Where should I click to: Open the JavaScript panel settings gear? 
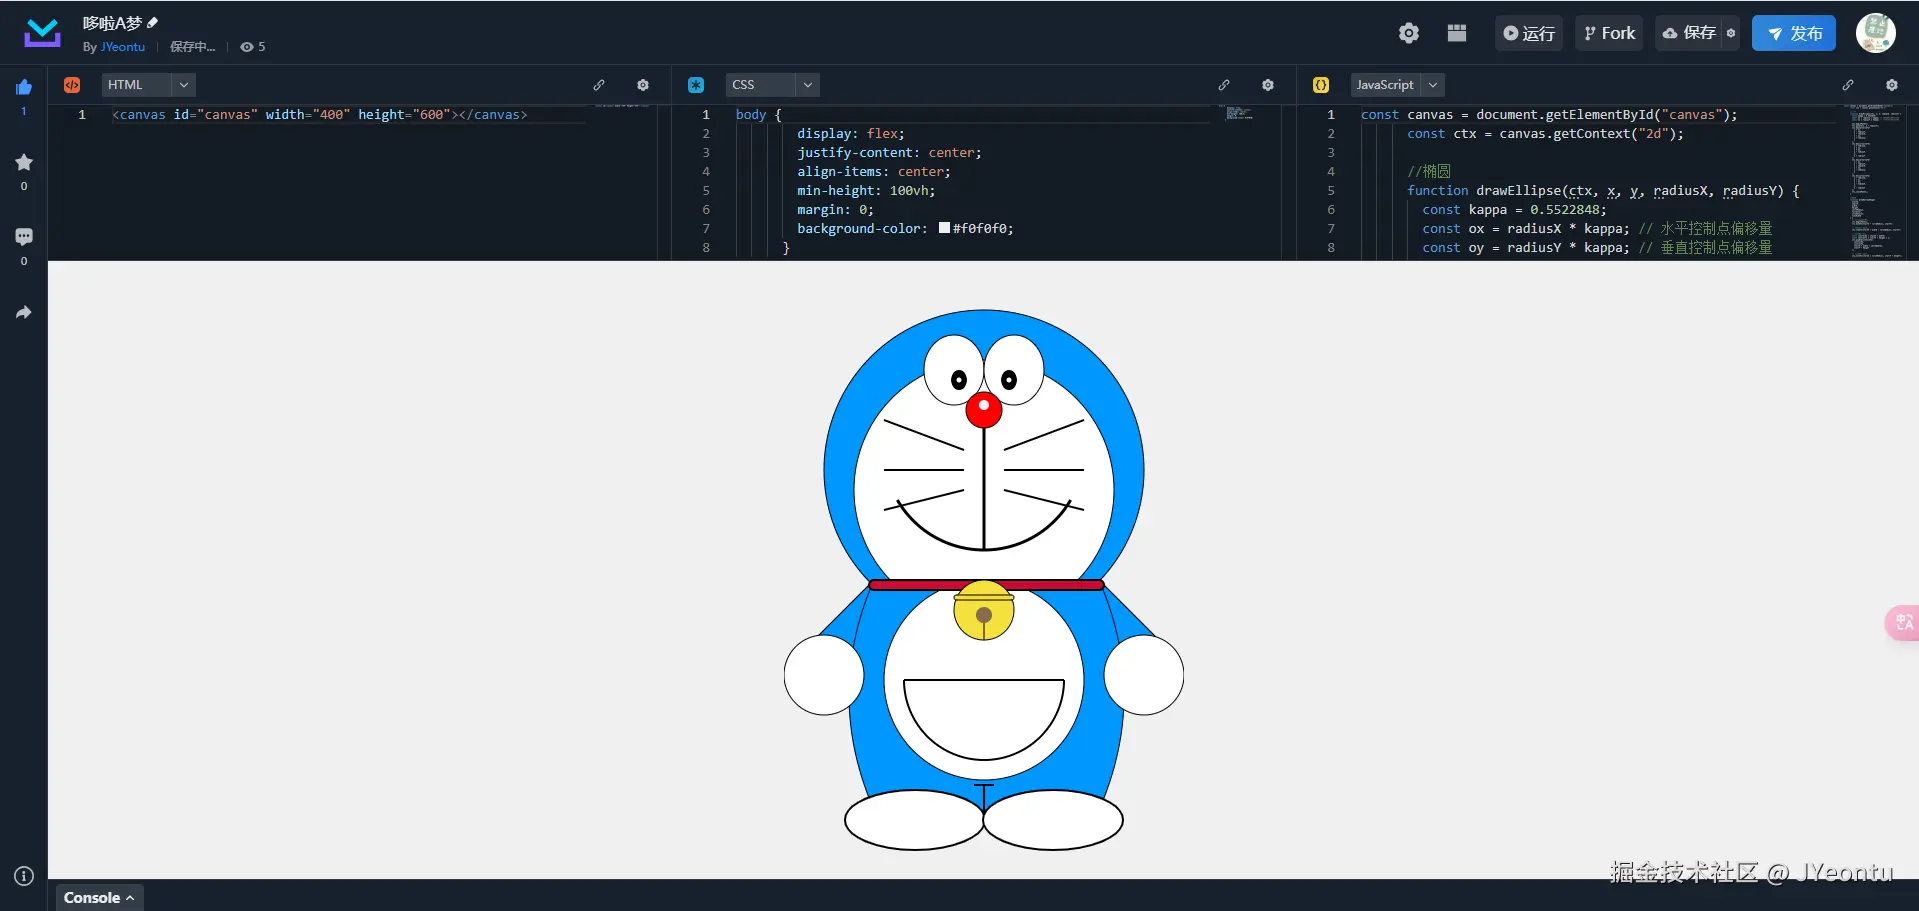tap(1892, 85)
